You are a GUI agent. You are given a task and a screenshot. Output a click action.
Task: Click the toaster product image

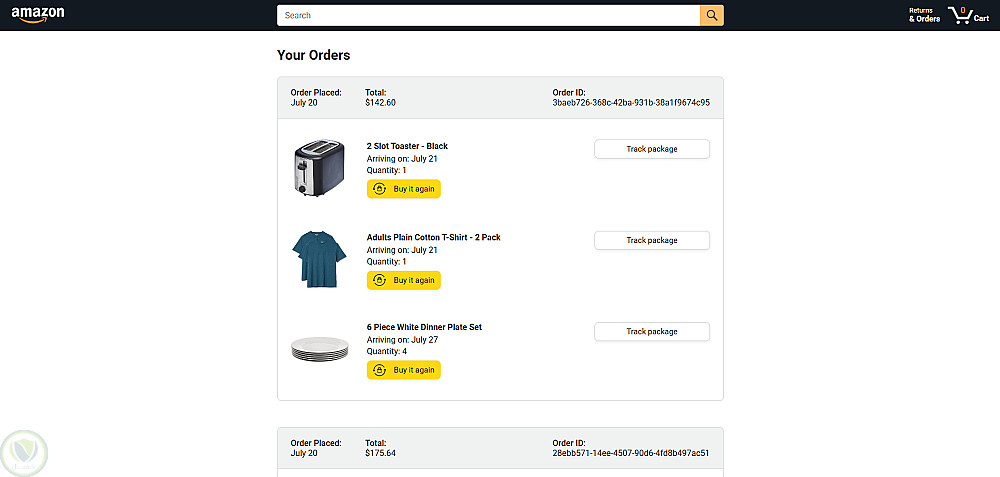319,167
